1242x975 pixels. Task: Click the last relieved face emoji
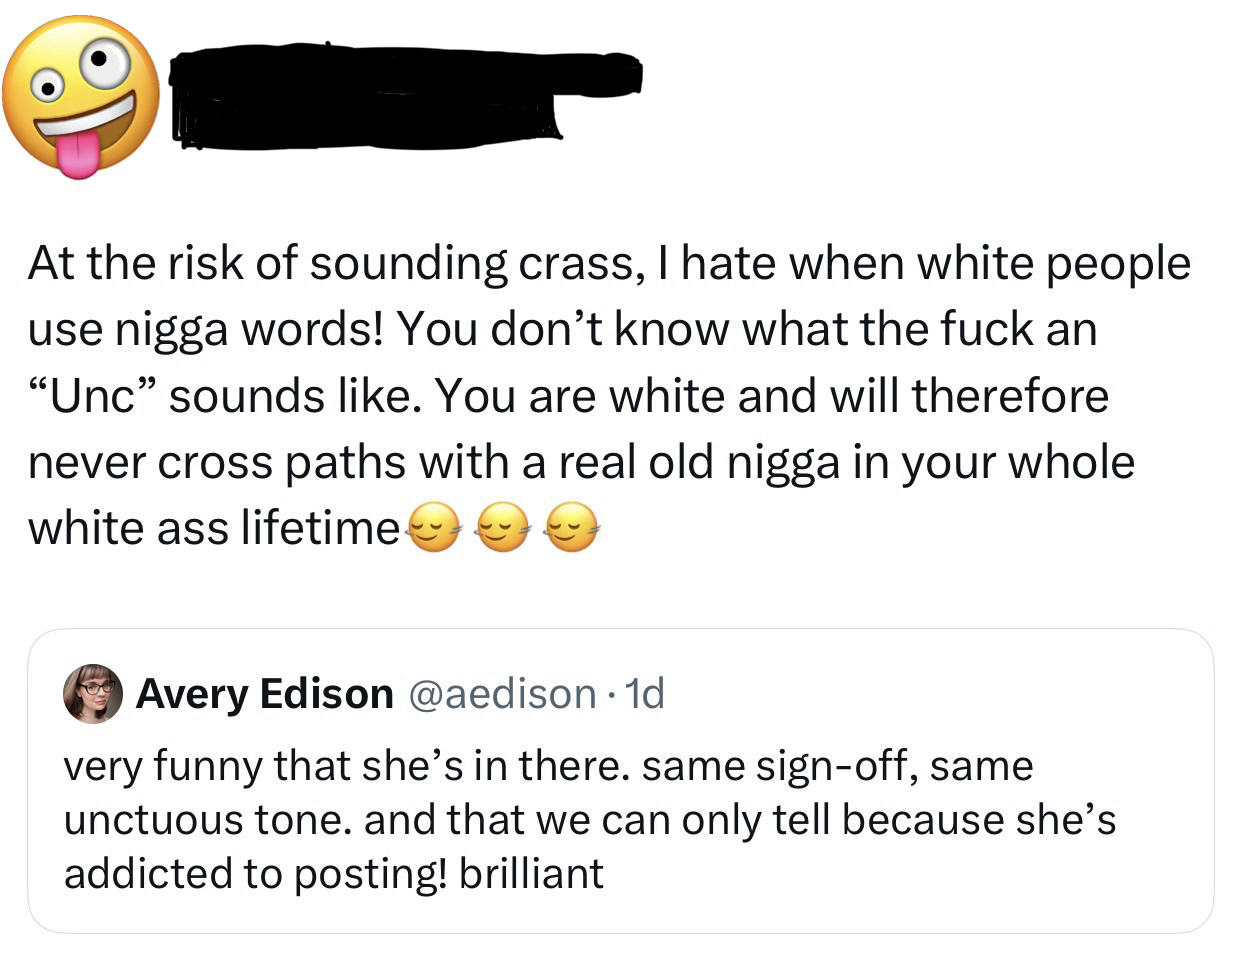(x=570, y=528)
